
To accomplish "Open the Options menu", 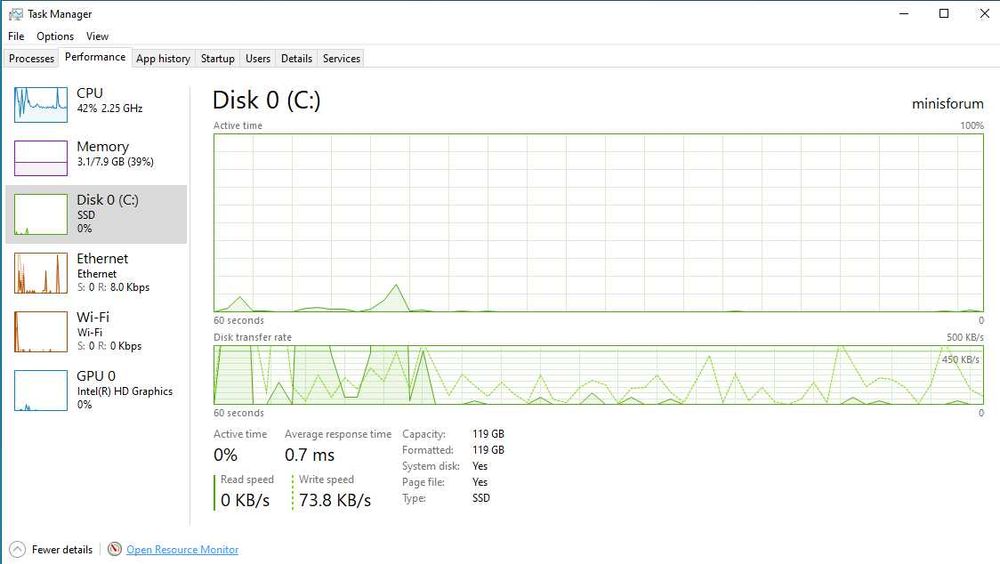I will click(x=55, y=36).
